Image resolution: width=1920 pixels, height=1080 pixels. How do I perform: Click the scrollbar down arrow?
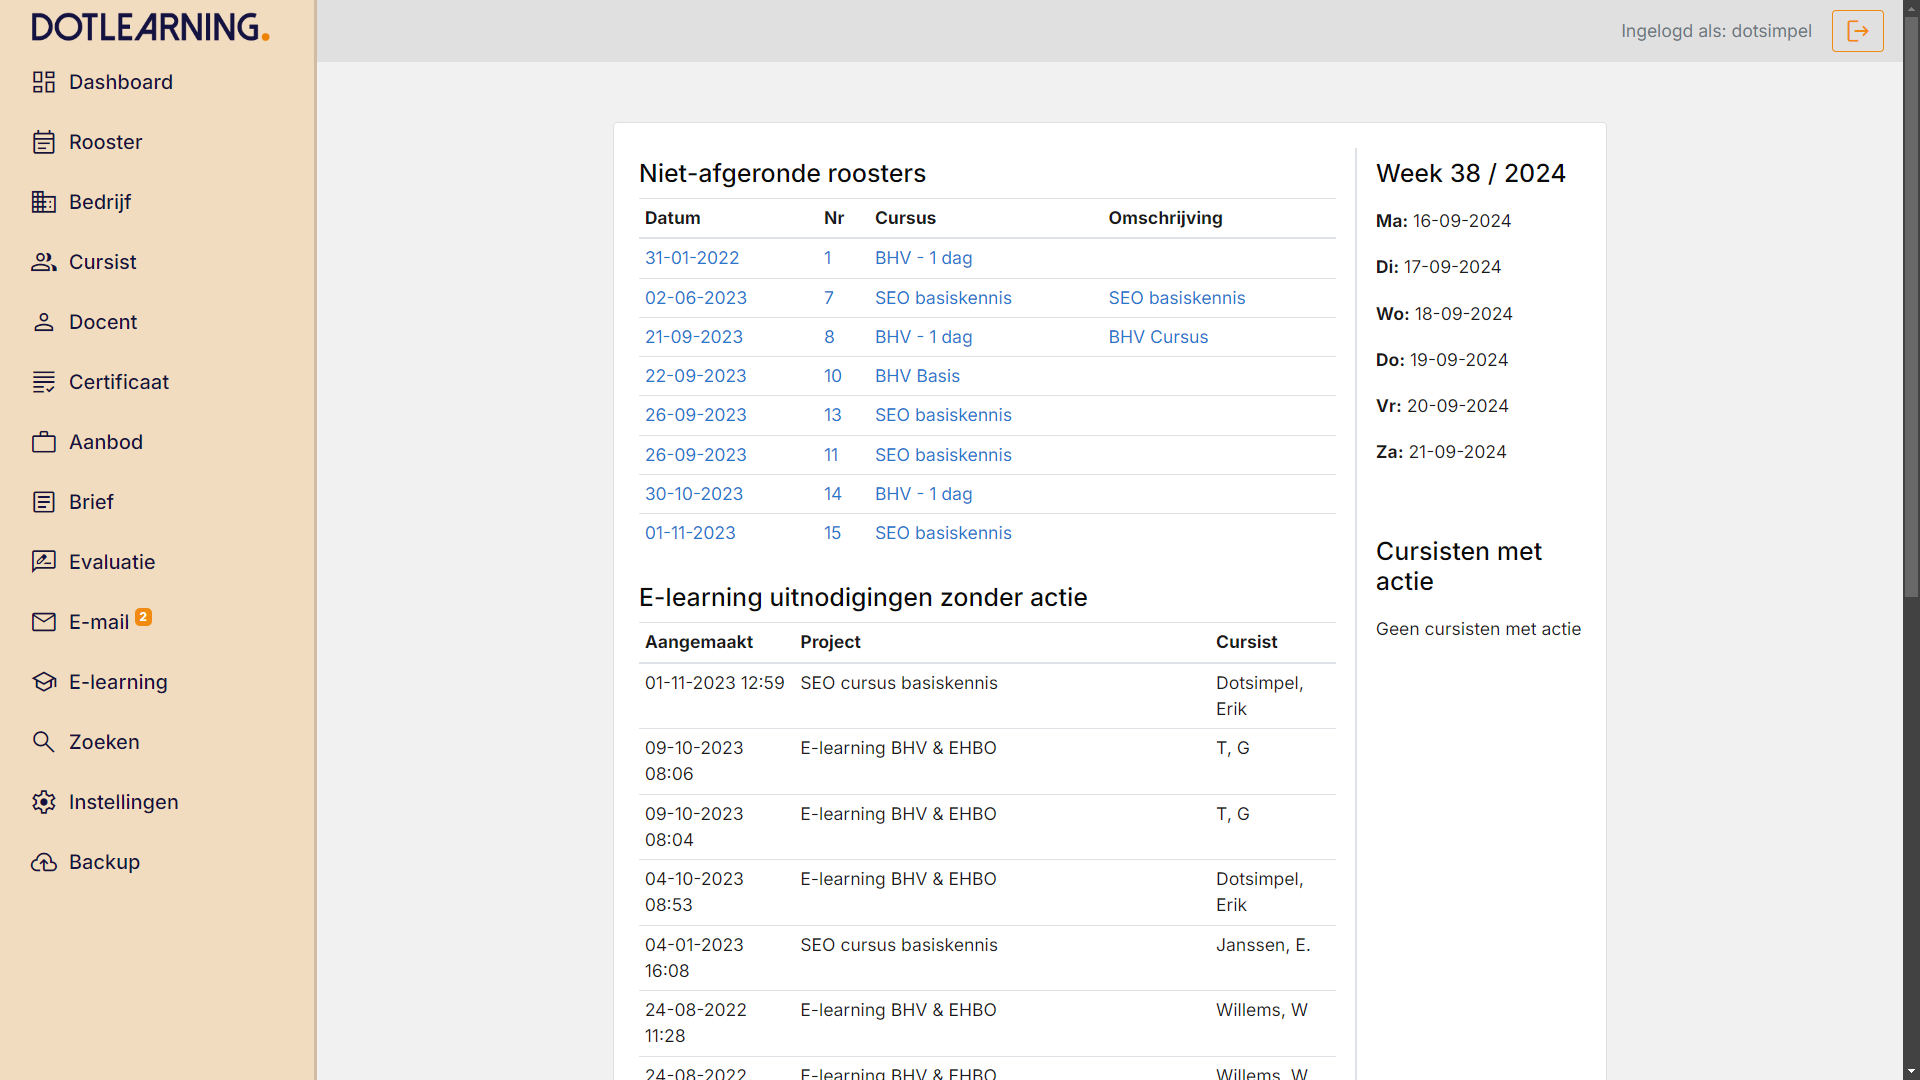point(1911,1072)
